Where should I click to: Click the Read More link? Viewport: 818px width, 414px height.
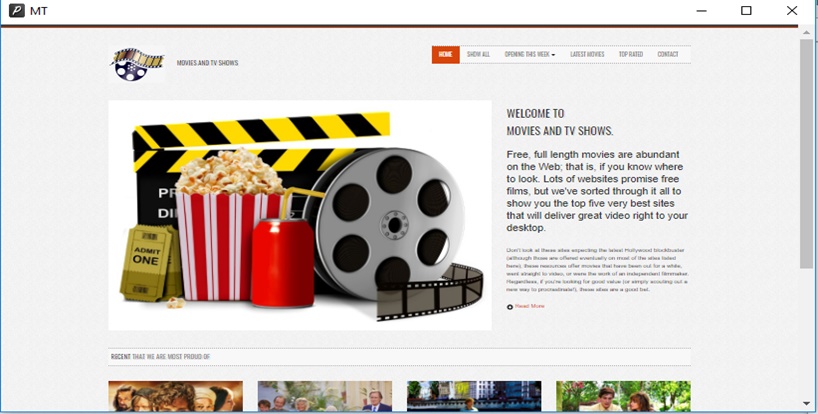(530, 306)
